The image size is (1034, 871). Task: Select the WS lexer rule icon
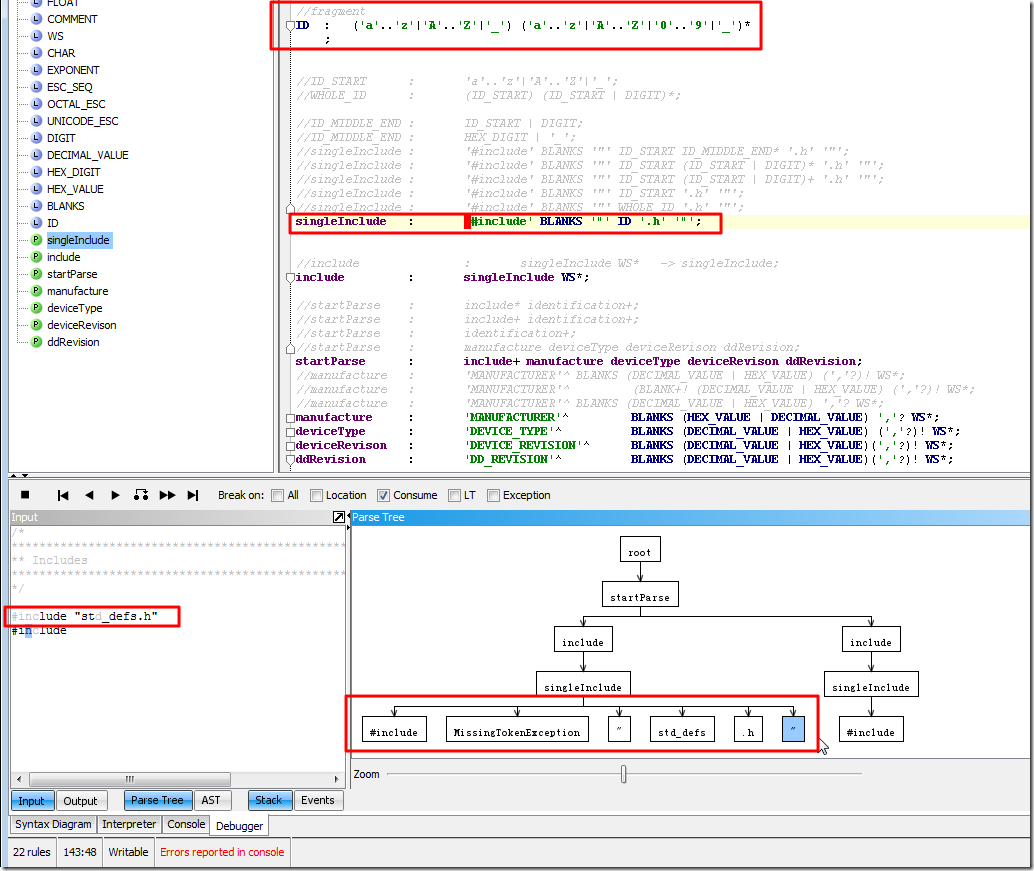coord(37,36)
